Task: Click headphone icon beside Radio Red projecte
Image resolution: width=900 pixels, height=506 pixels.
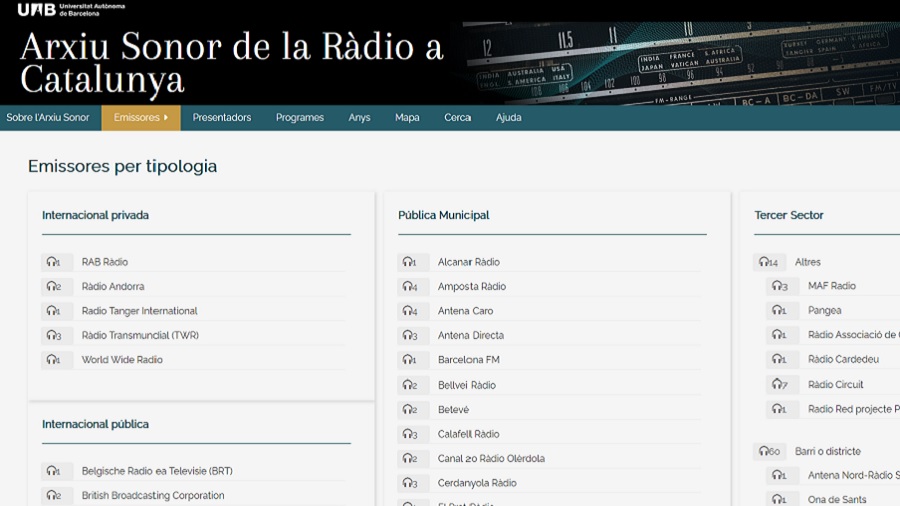Action: click(x=782, y=409)
